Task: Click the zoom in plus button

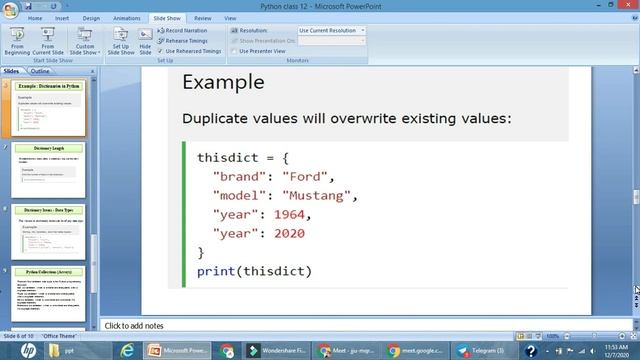Action: [x=622, y=336]
